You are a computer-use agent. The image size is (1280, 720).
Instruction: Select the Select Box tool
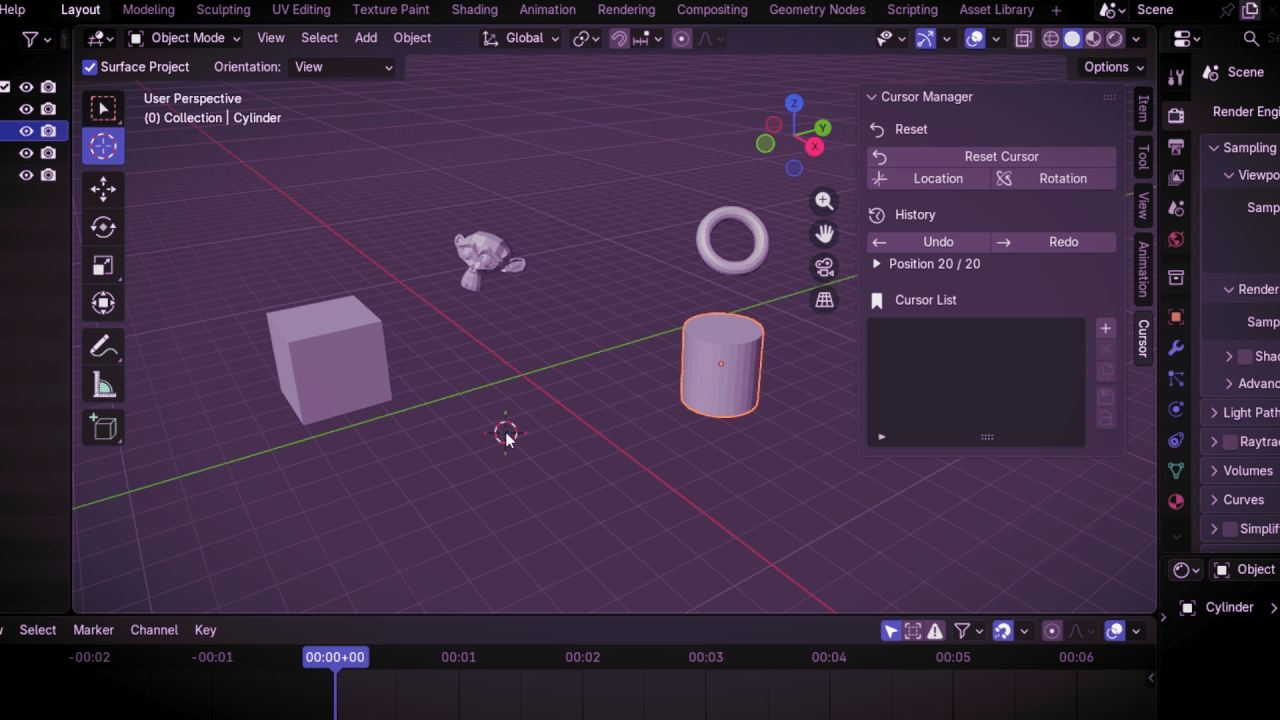(x=103, y=109)
